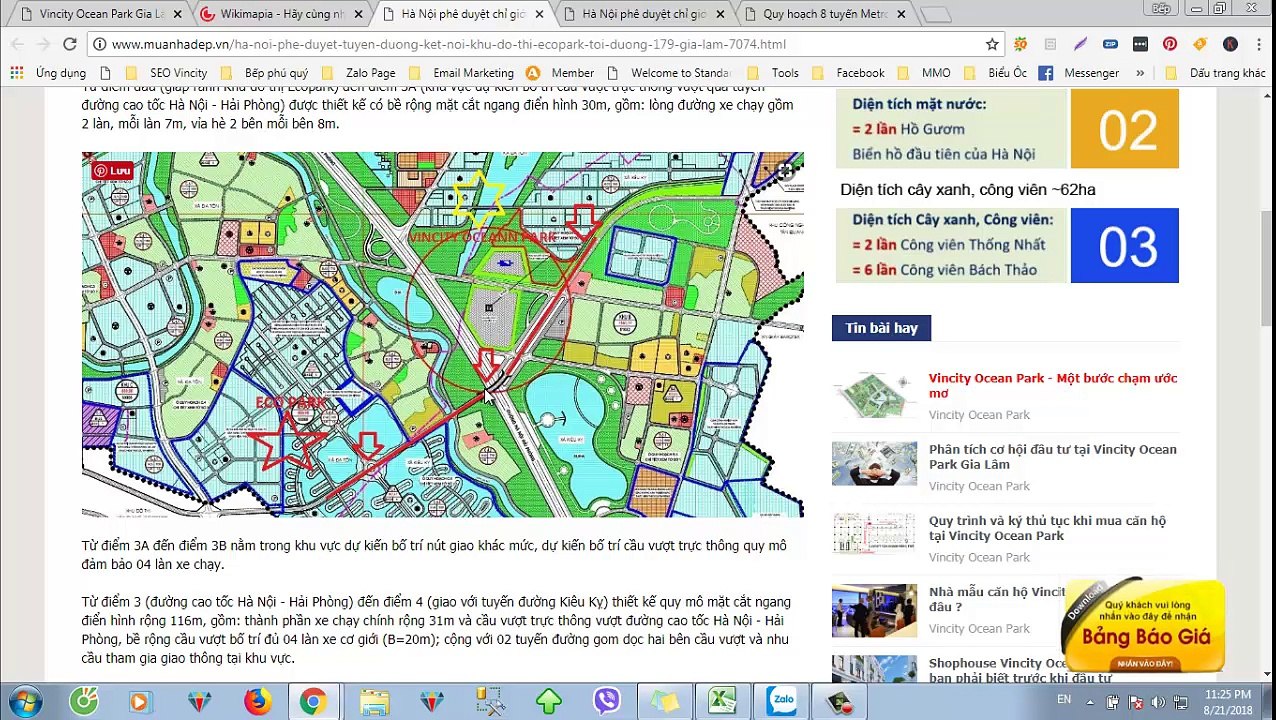Screen dimensions: 1276x720
Task: Click the Pinterest extension icon
Action: coord(1170,44)
